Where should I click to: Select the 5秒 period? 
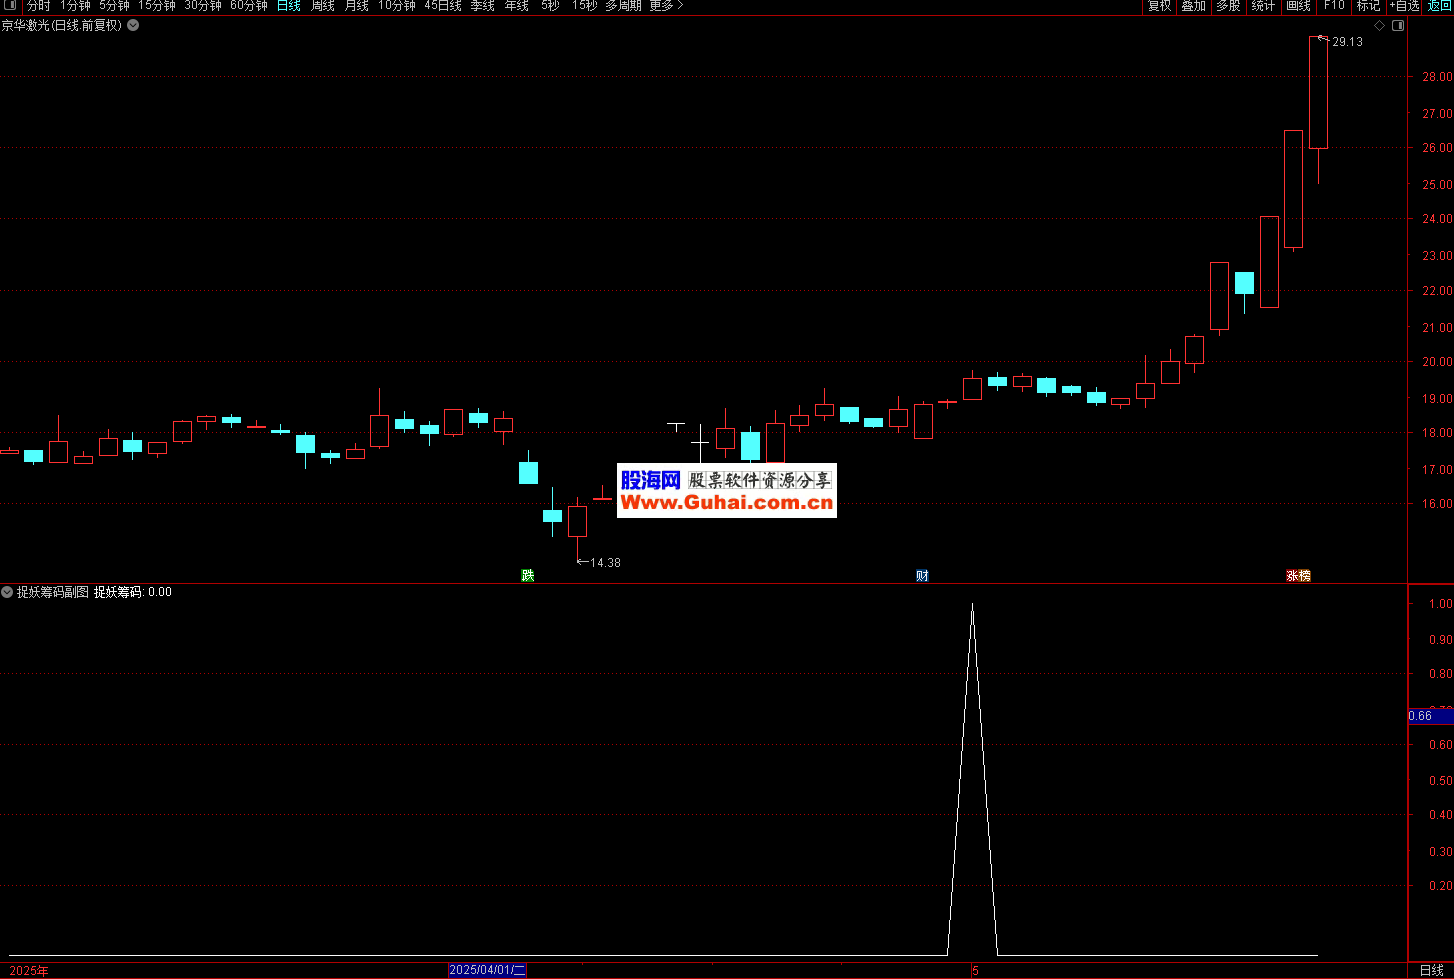550,6
